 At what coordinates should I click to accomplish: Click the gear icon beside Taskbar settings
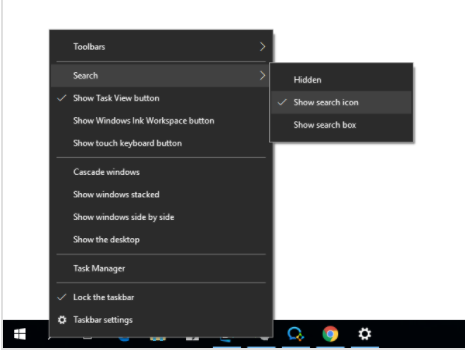[62, 320]
